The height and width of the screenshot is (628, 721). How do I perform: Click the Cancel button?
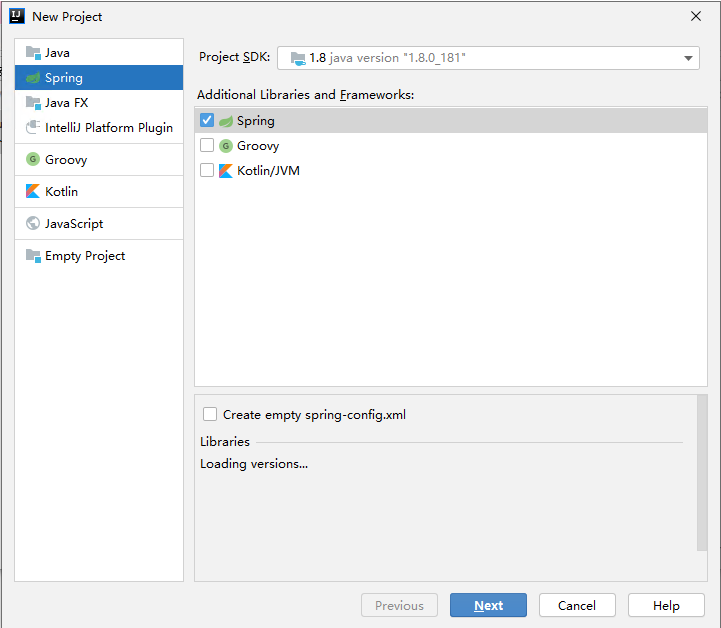point(577,605)
